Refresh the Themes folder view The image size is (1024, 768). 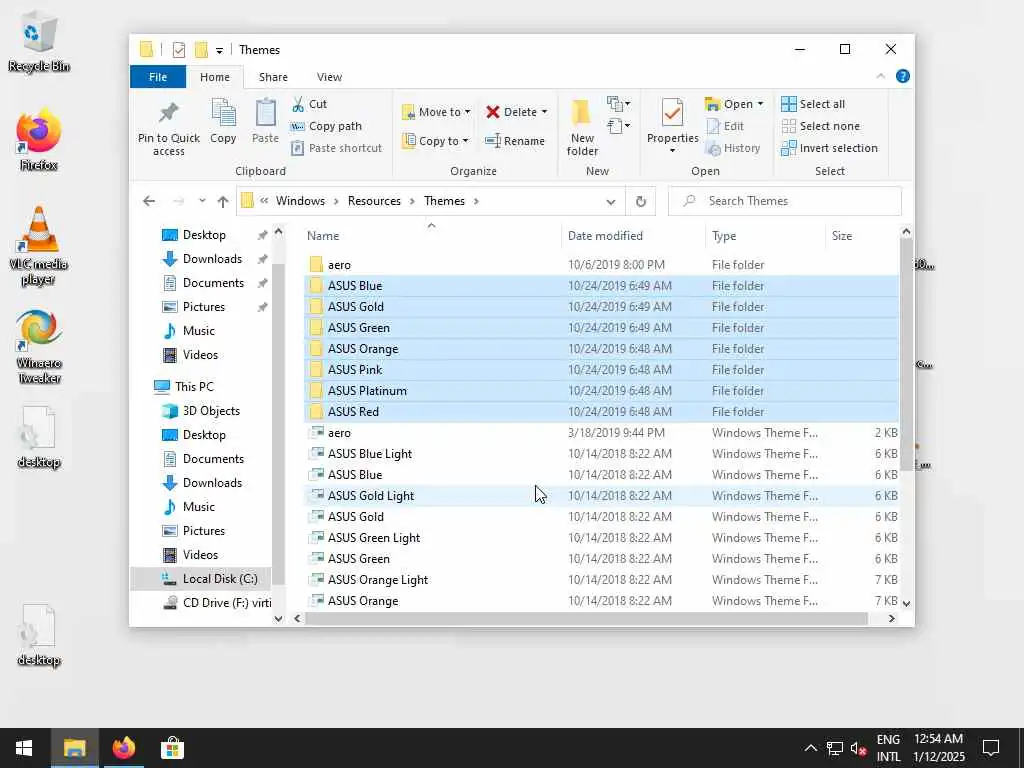[x=641, y=201]
